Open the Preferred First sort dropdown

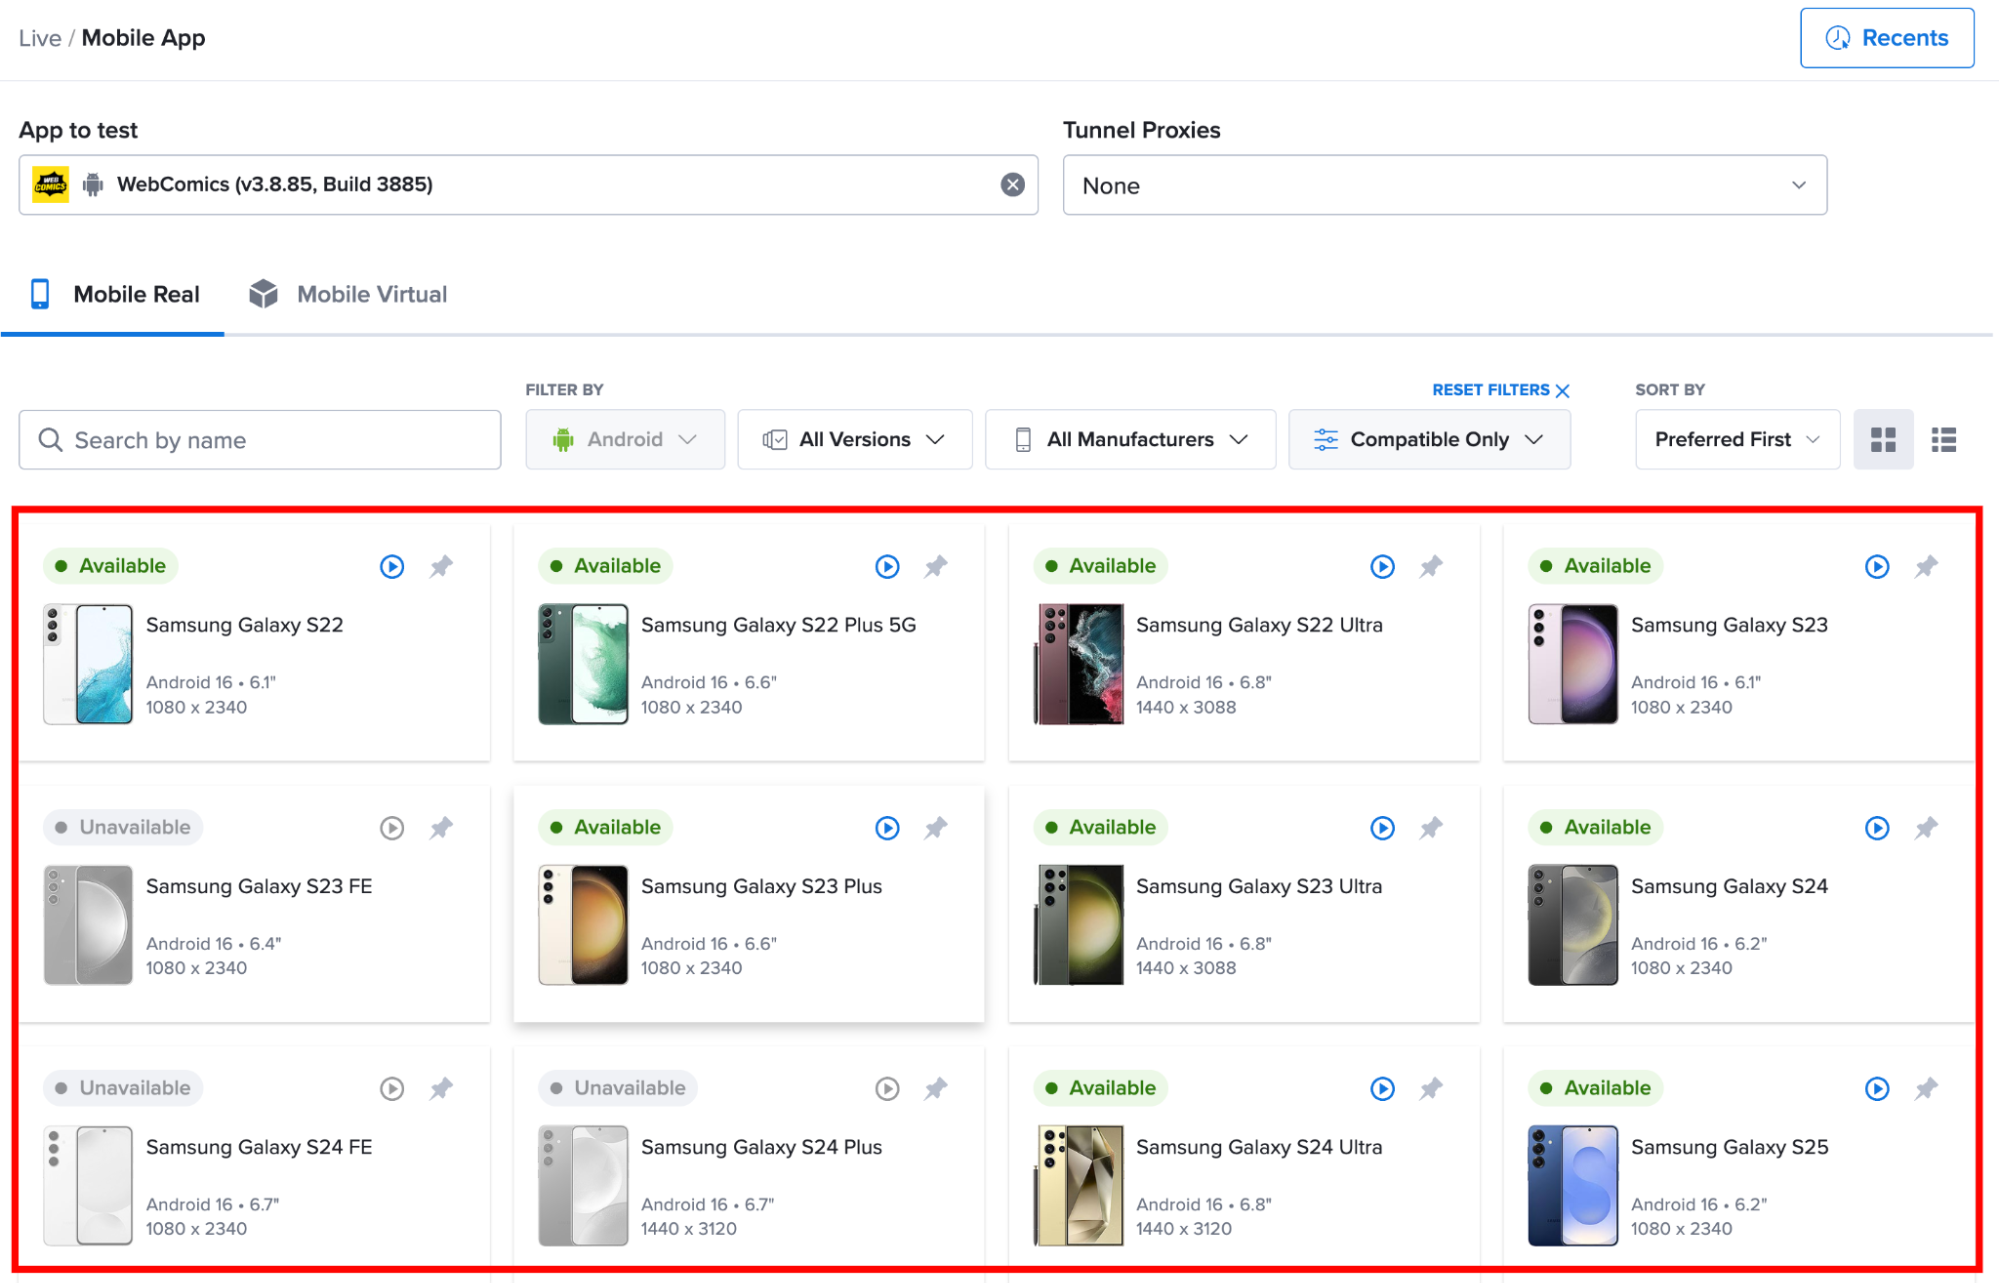click(1737, 440)
